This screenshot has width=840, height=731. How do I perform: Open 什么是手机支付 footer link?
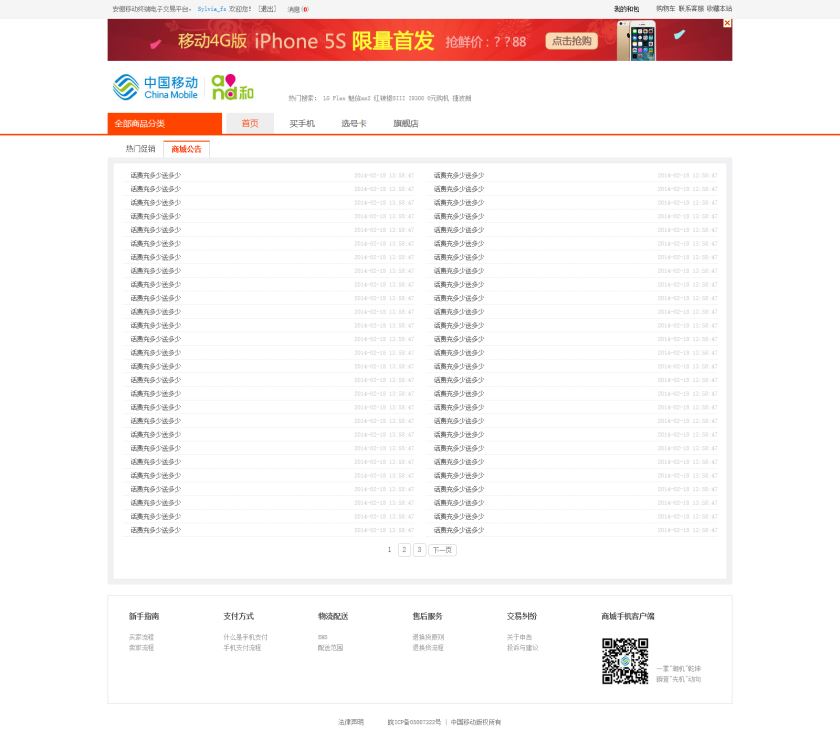click(x=245, y=637)
